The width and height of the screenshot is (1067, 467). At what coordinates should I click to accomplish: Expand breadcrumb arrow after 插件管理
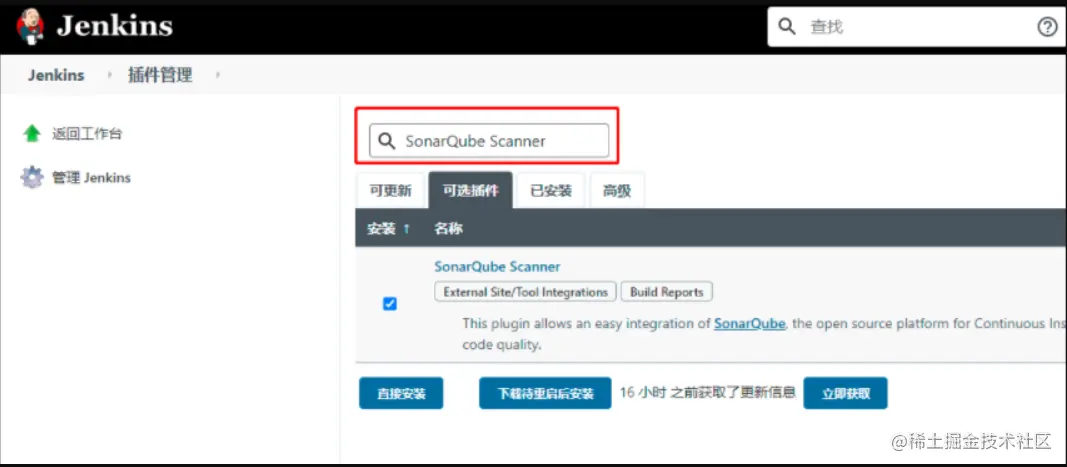coord(218,75)
